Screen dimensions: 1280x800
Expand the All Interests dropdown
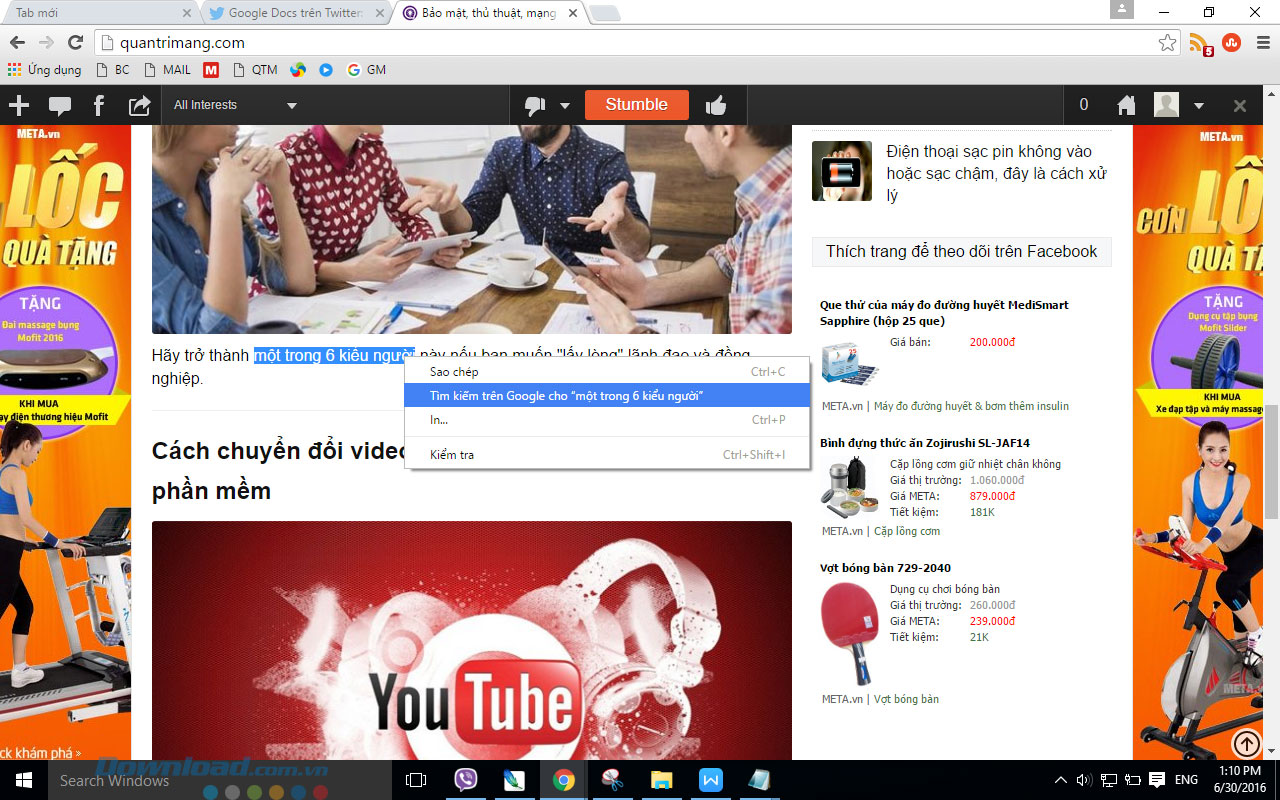(x=235, y=105)
